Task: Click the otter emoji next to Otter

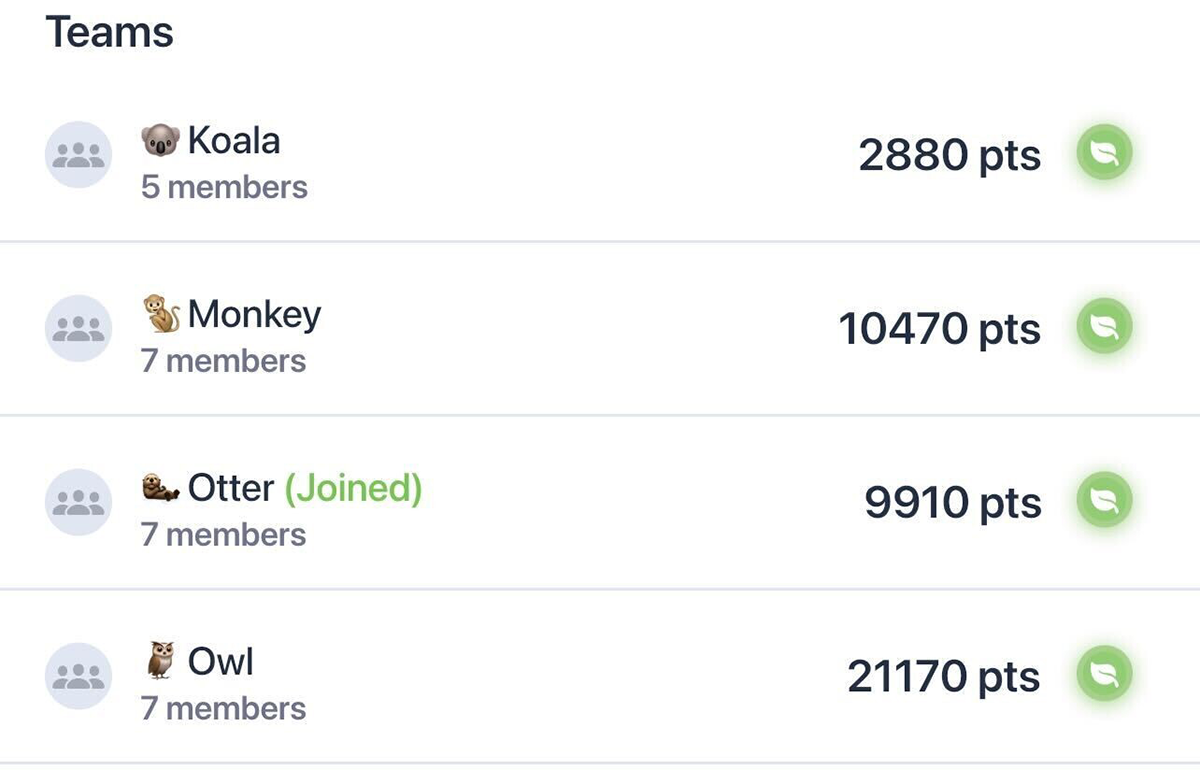Action: 161,489
